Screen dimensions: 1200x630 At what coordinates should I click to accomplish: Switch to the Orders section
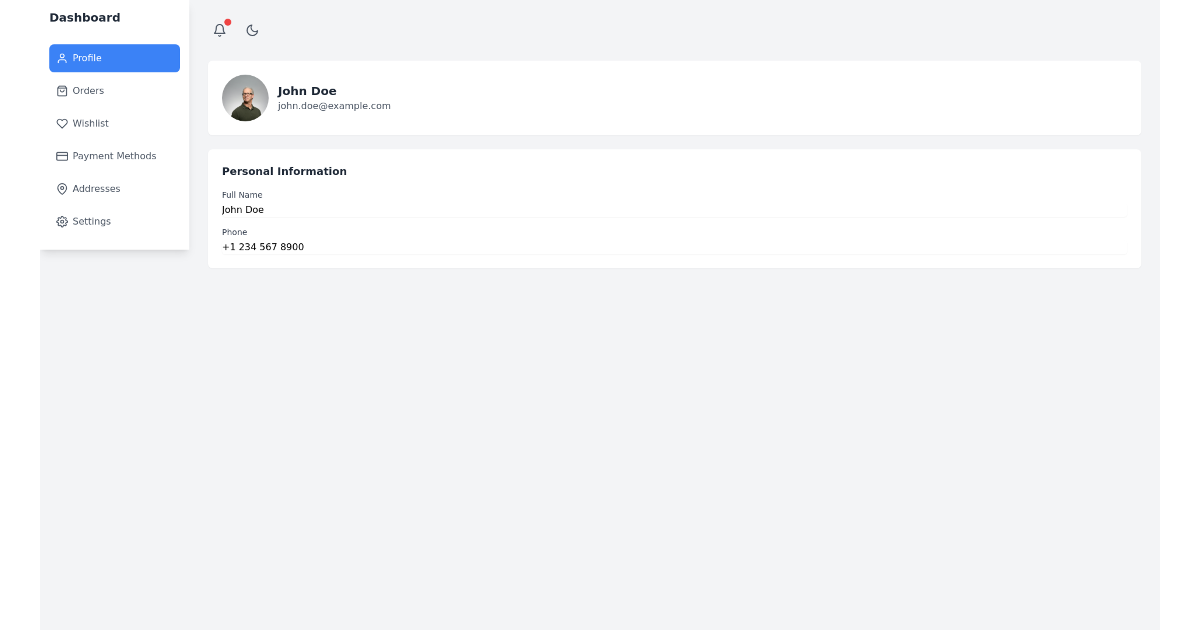(89, 90)
